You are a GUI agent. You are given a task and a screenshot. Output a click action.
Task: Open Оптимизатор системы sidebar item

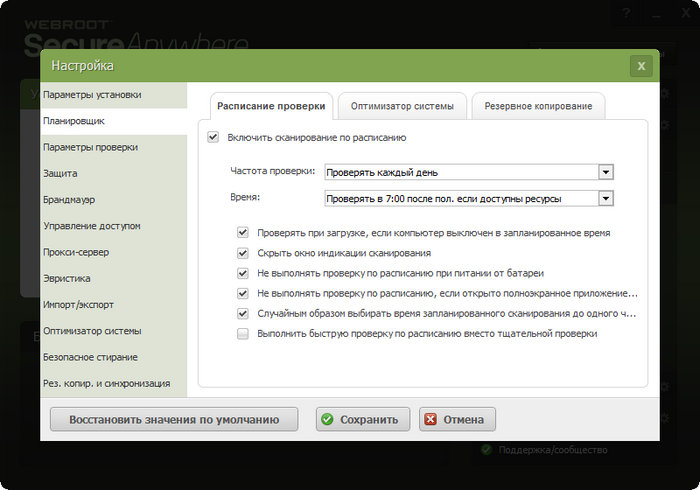(113, 331)
